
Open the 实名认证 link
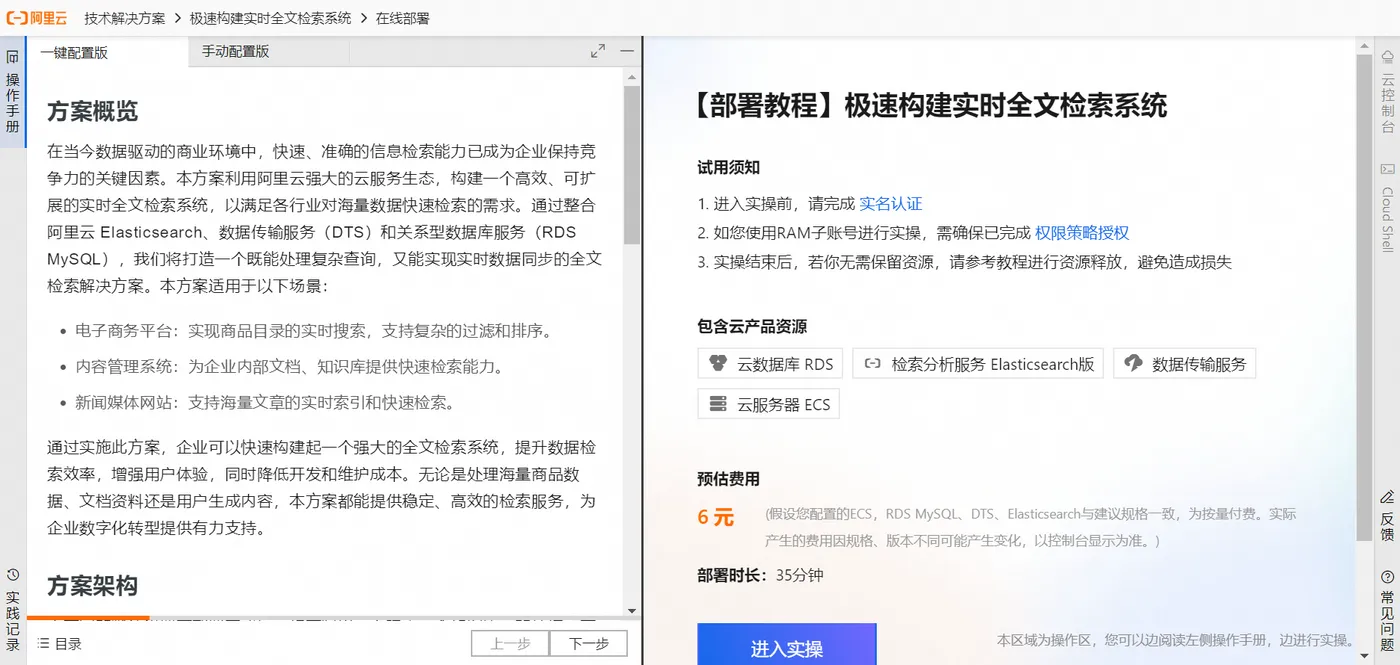[891, 203]
